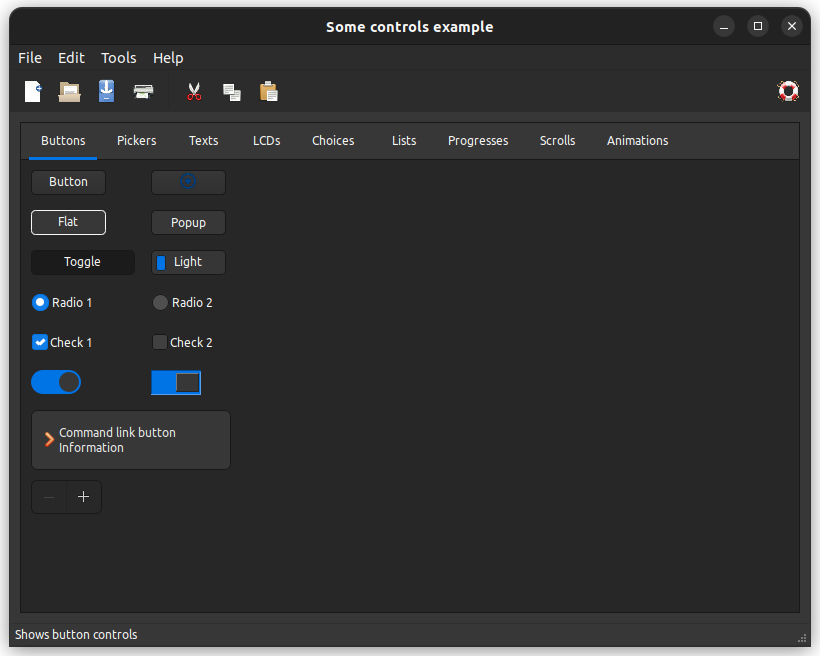
Task: Switch to the Pickers tab
Action: (136, 141)
